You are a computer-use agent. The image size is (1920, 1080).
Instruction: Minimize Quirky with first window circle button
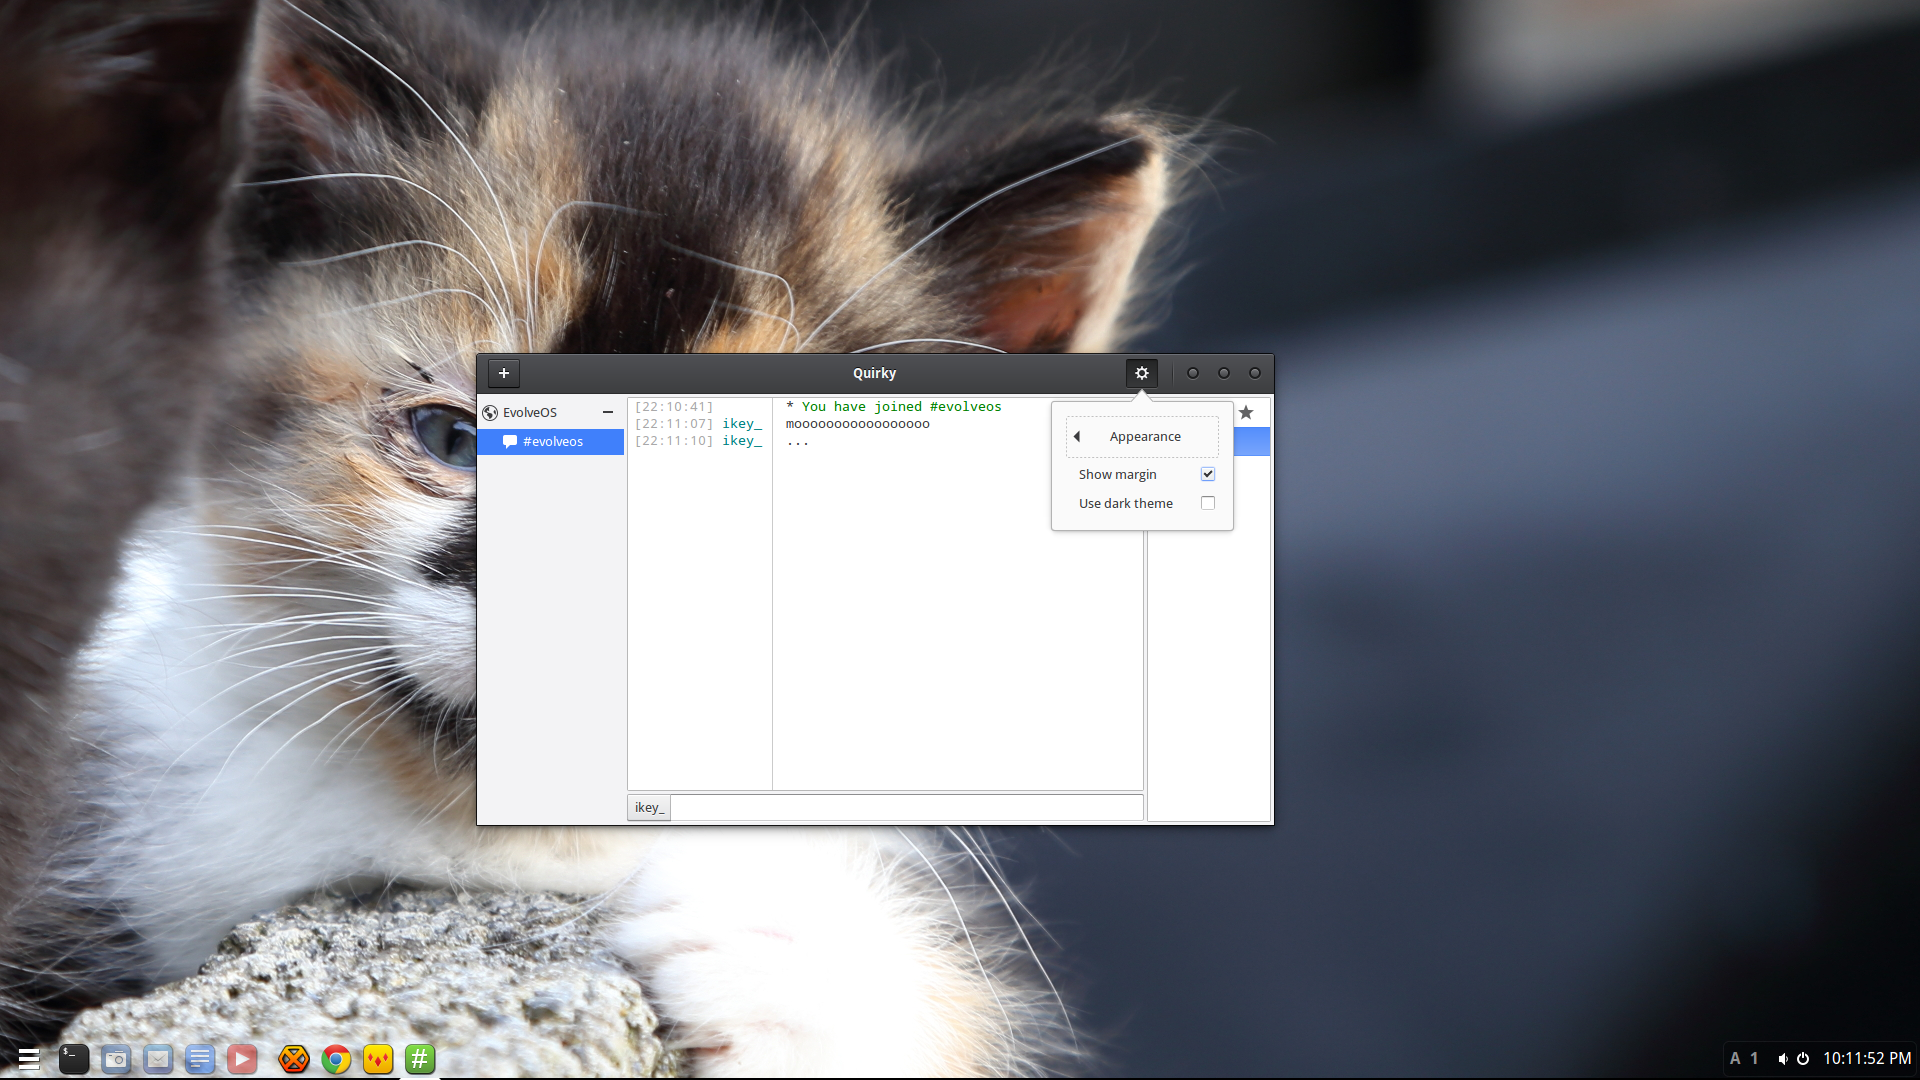pyautogui.click(x=1193, y=373)
